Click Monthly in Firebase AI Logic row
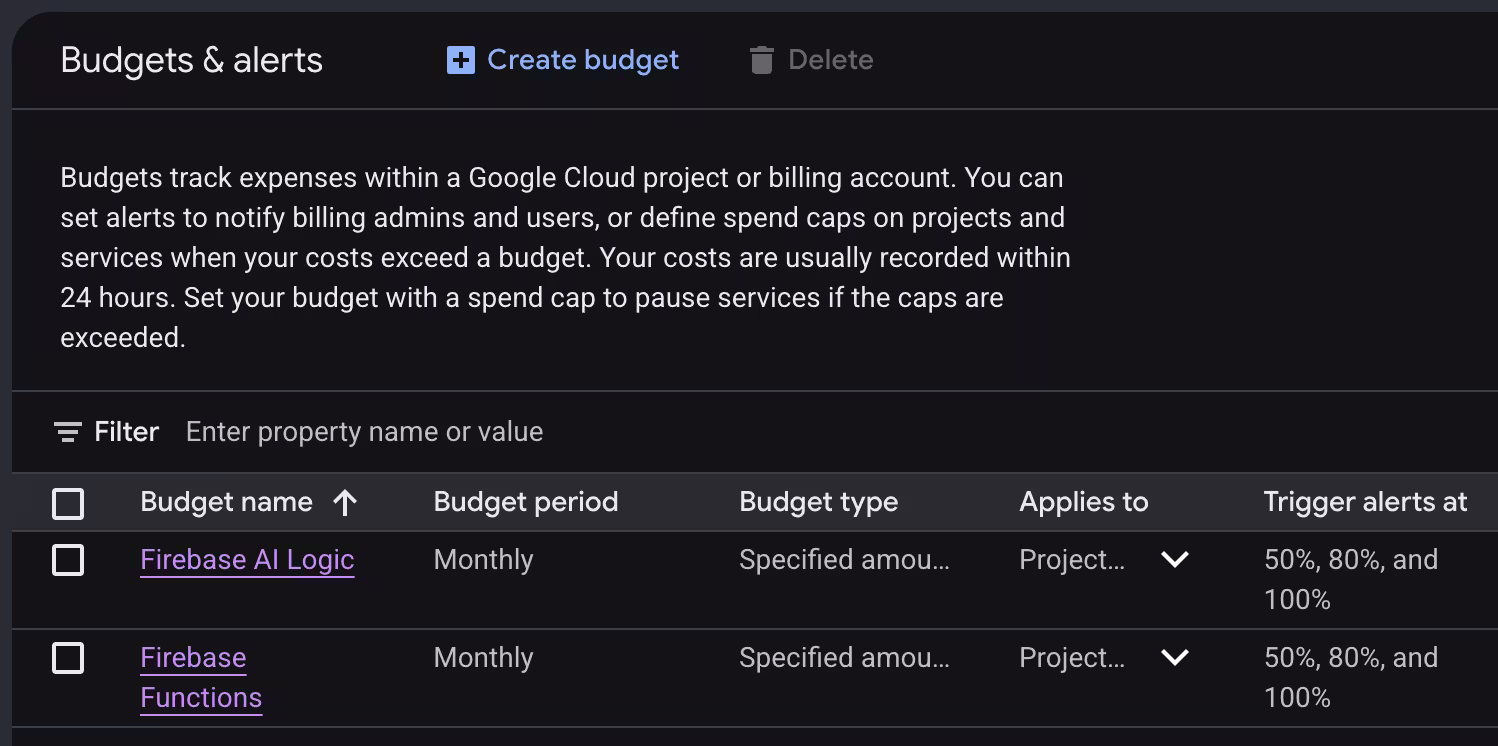This screenshot has width=1498, height=746. coord(483,560)
